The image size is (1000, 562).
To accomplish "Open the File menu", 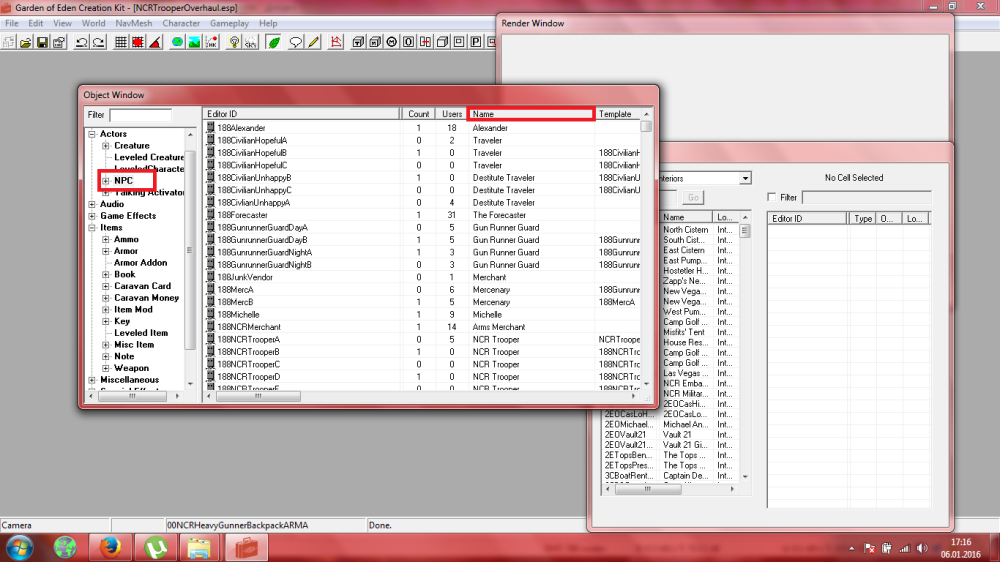I will (x=11, y=24).
